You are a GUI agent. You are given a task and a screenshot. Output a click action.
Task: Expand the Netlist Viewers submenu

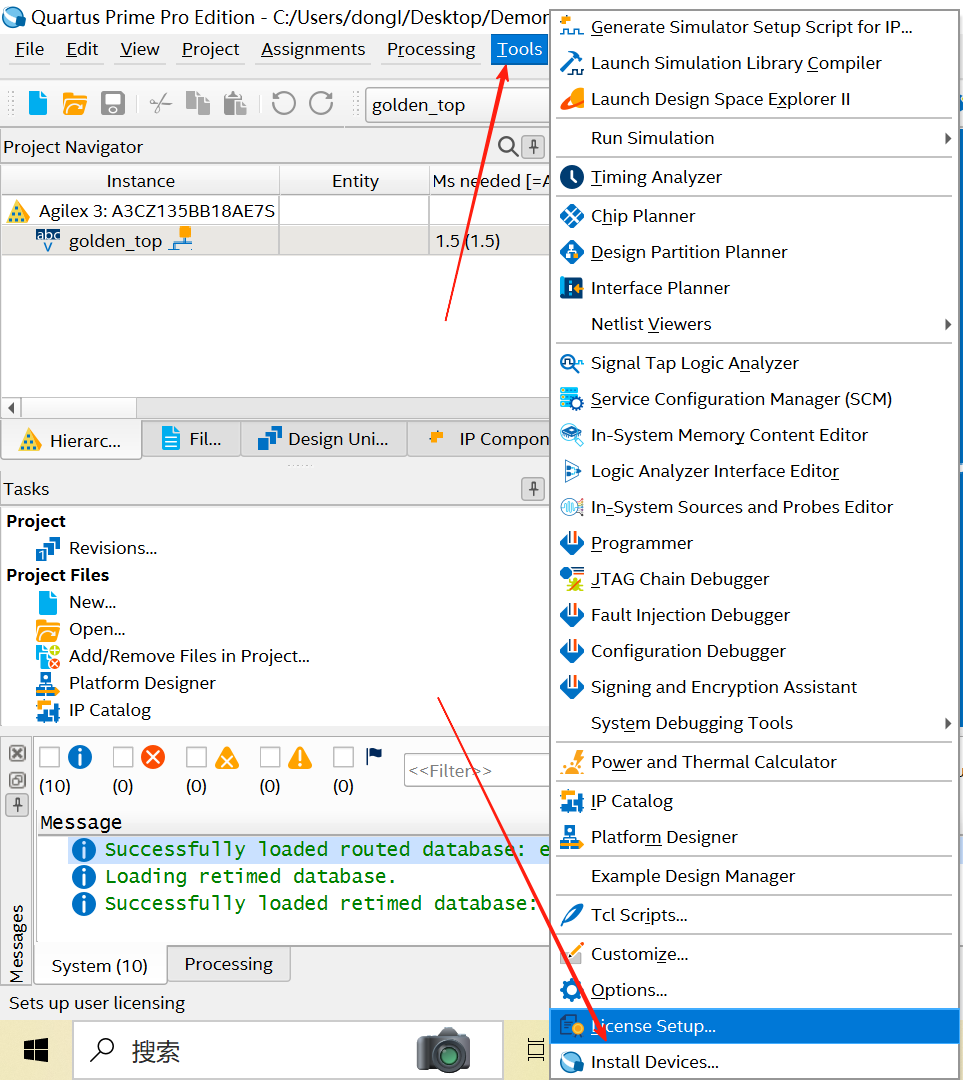[x=754, y=324]
